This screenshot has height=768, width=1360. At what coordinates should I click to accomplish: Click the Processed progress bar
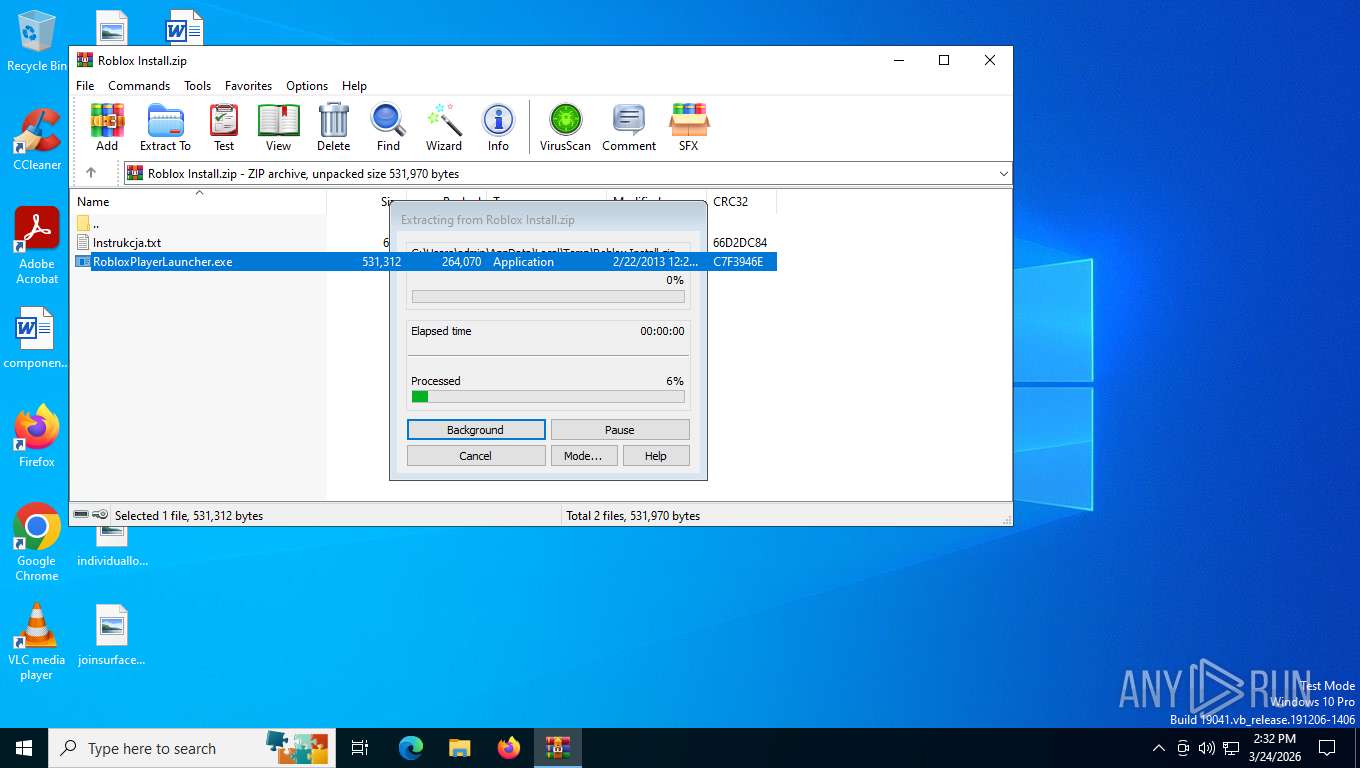tap(548, 397)
